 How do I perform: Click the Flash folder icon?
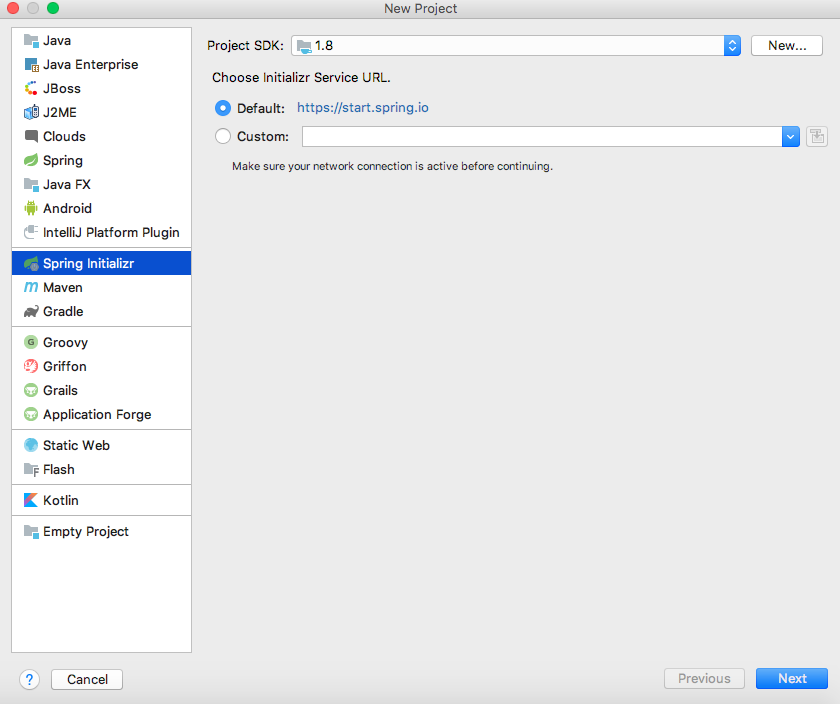[x=31, y=470]
